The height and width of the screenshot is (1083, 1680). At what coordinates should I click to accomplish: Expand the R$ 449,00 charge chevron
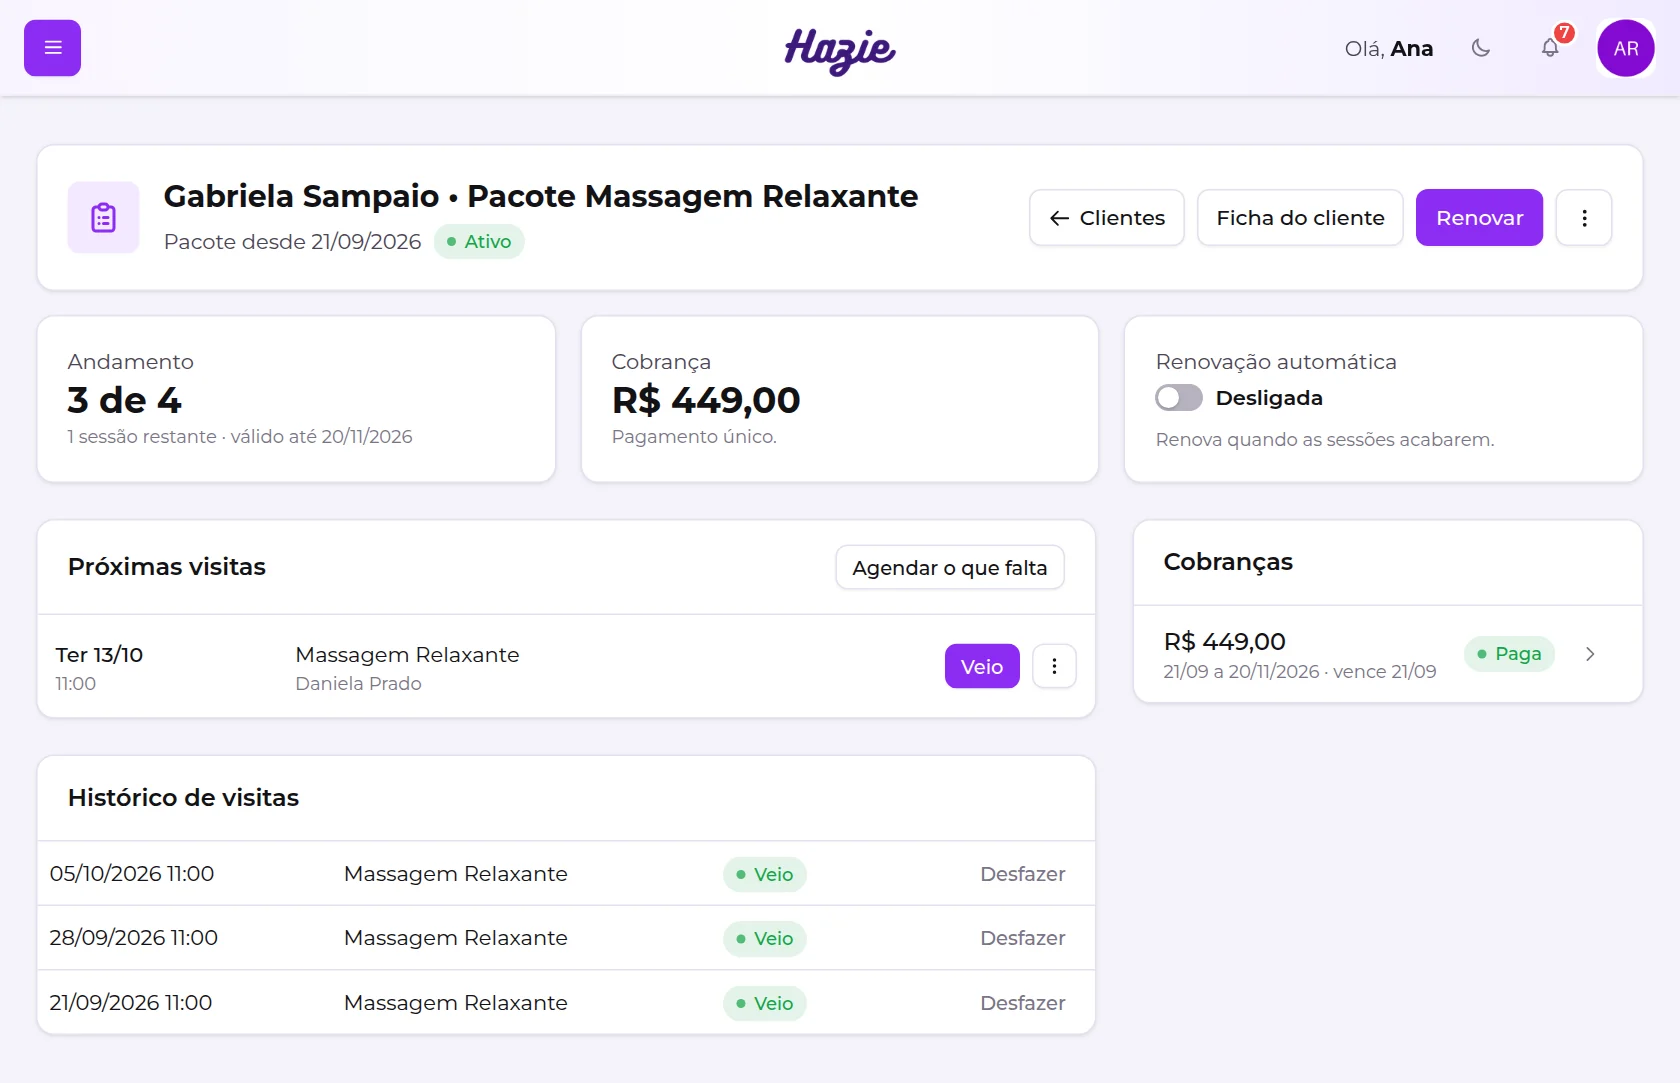point(1590,654)
